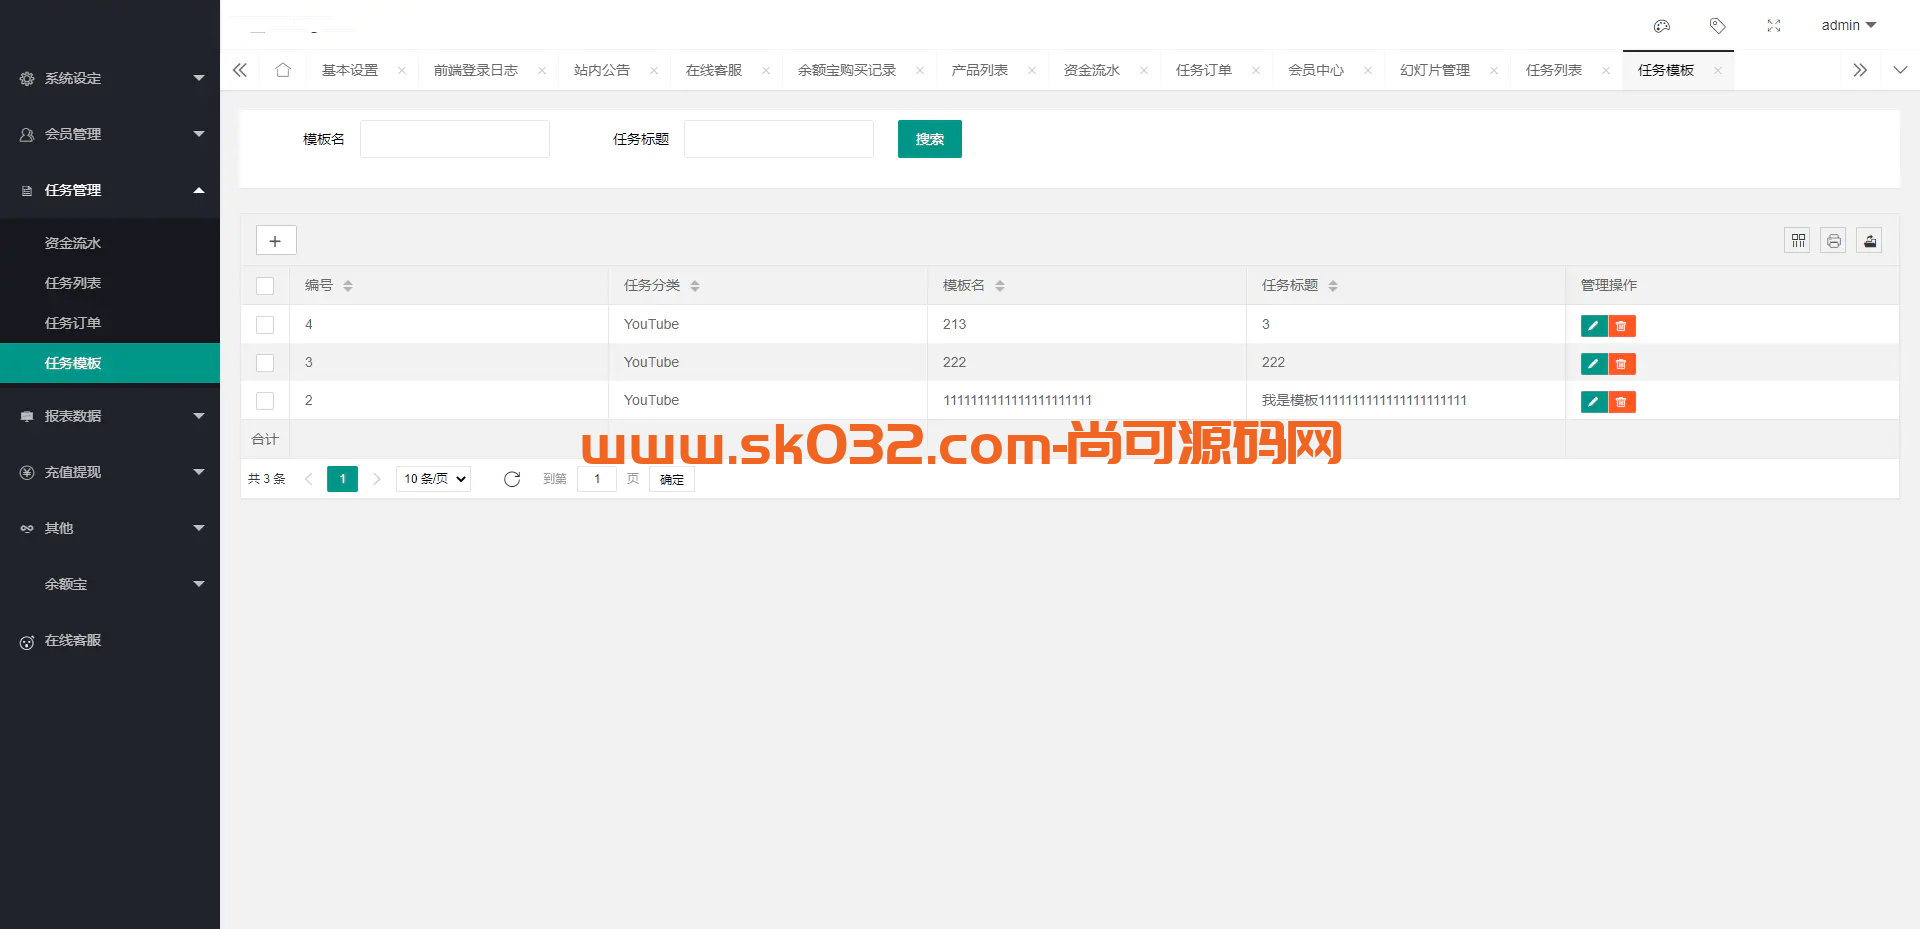Screen dimensions: 1920x929
Task: Click the green 搜索 button
Action: coord(930,139)
